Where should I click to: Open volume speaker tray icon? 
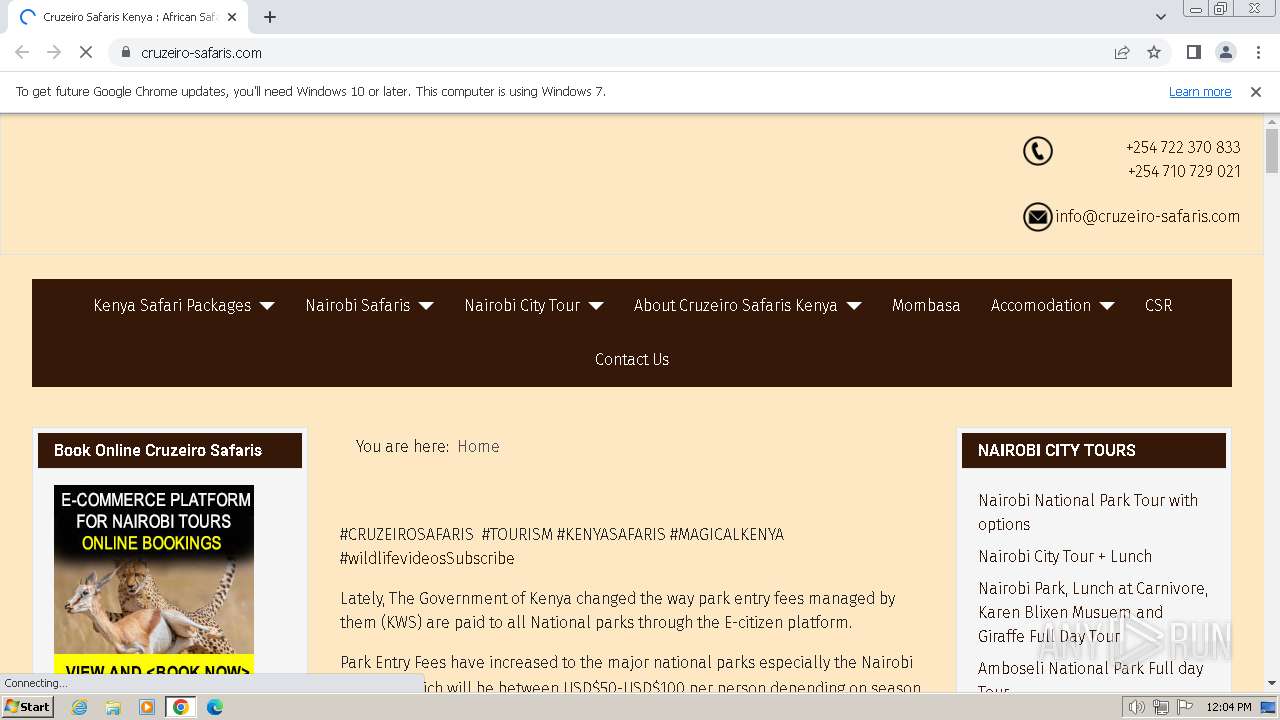point(1137,707)
